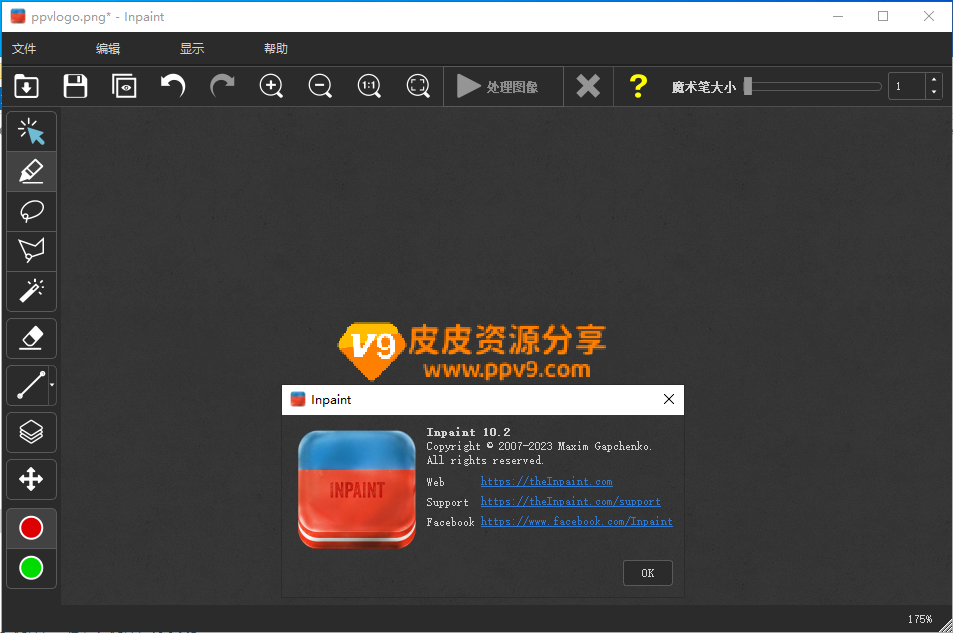Open the theInpaint.com/support link
Image resolution: width=953 pixels, height=633 pixels.
click(x=571, y=501)
